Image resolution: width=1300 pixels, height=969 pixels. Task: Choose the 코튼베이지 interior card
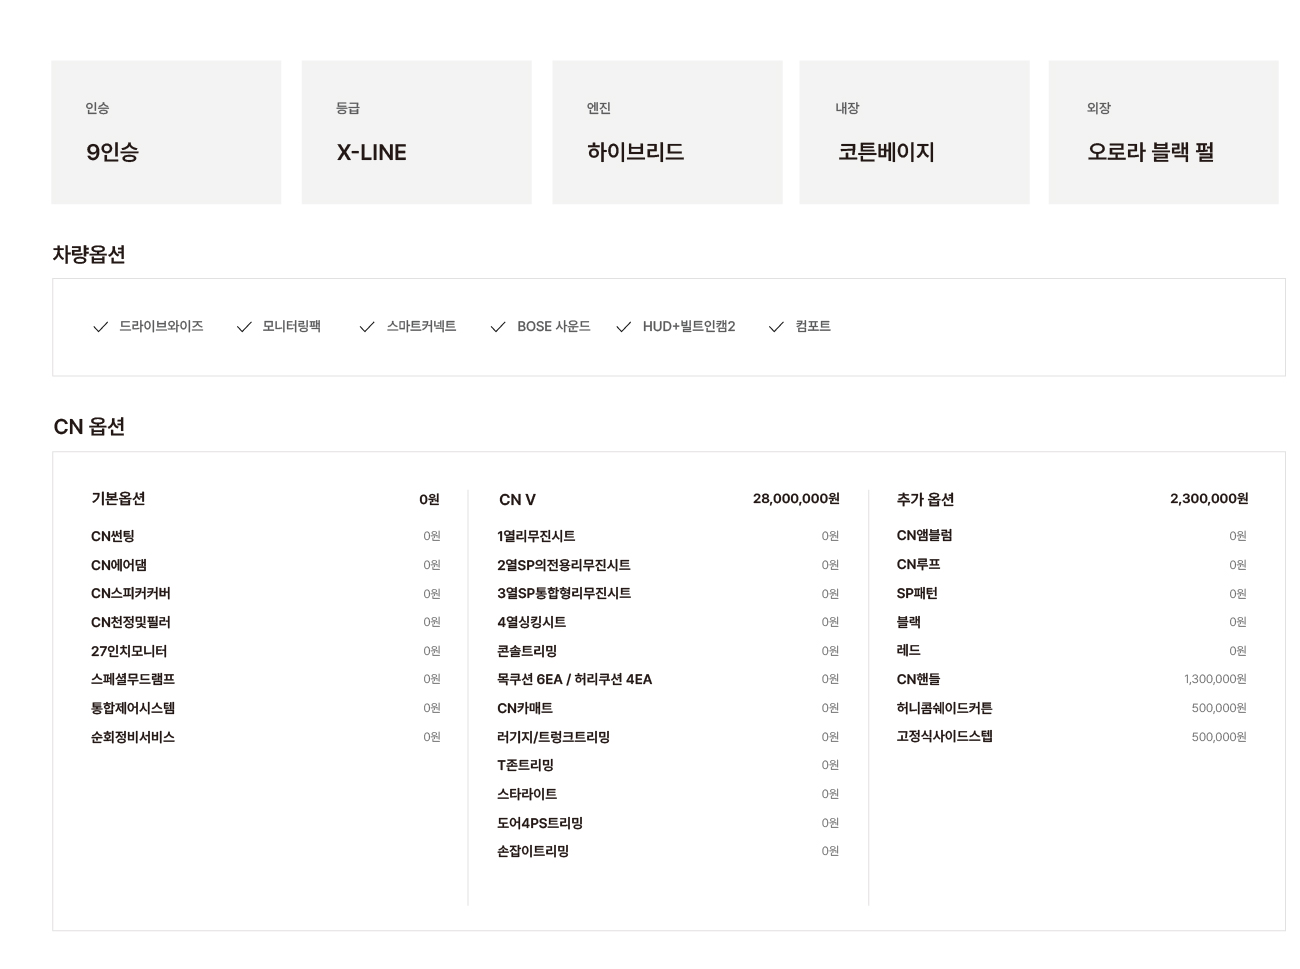914,132
